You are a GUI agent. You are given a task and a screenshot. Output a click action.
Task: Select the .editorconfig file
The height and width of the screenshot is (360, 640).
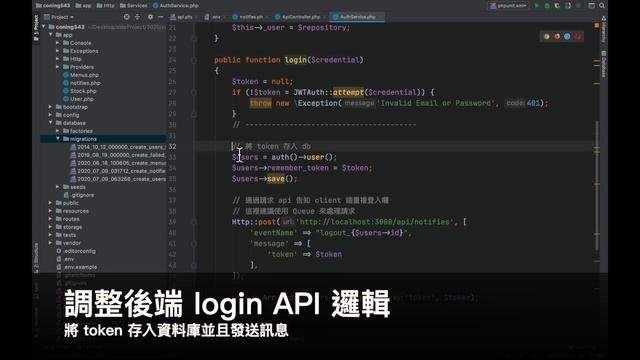pyautogui.click(x=76, y=251)
